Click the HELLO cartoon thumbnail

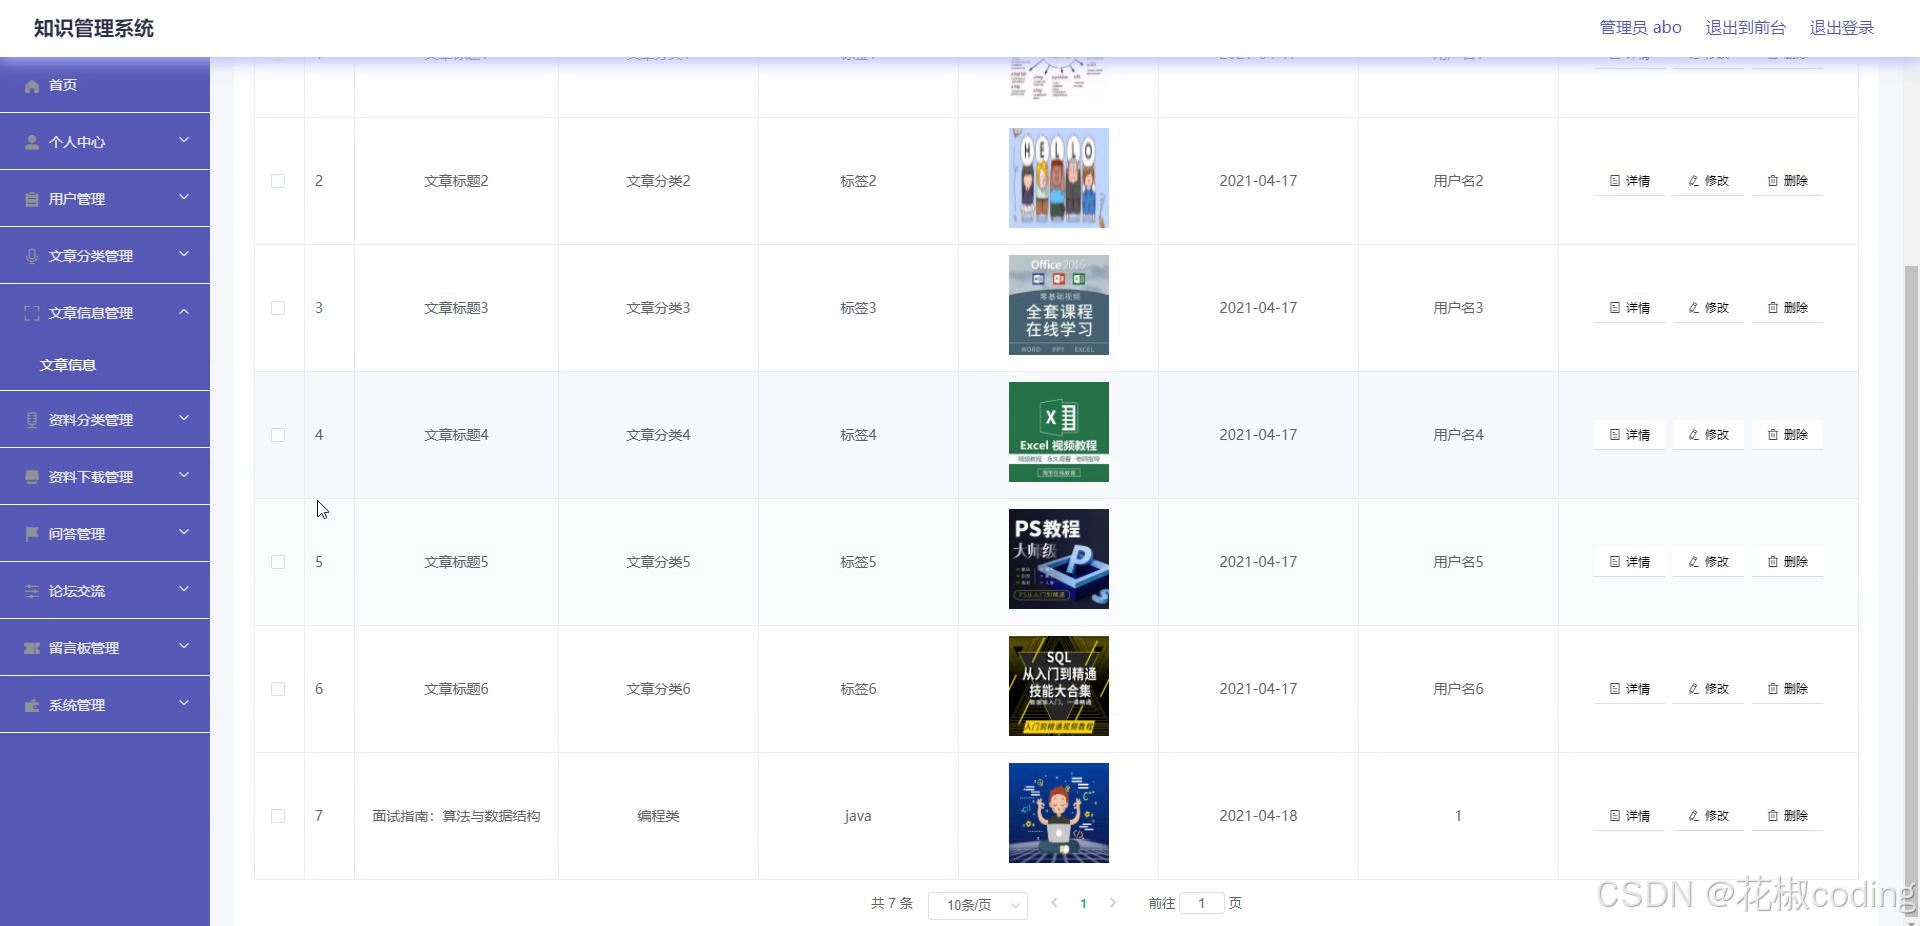tap(1058, 178)
